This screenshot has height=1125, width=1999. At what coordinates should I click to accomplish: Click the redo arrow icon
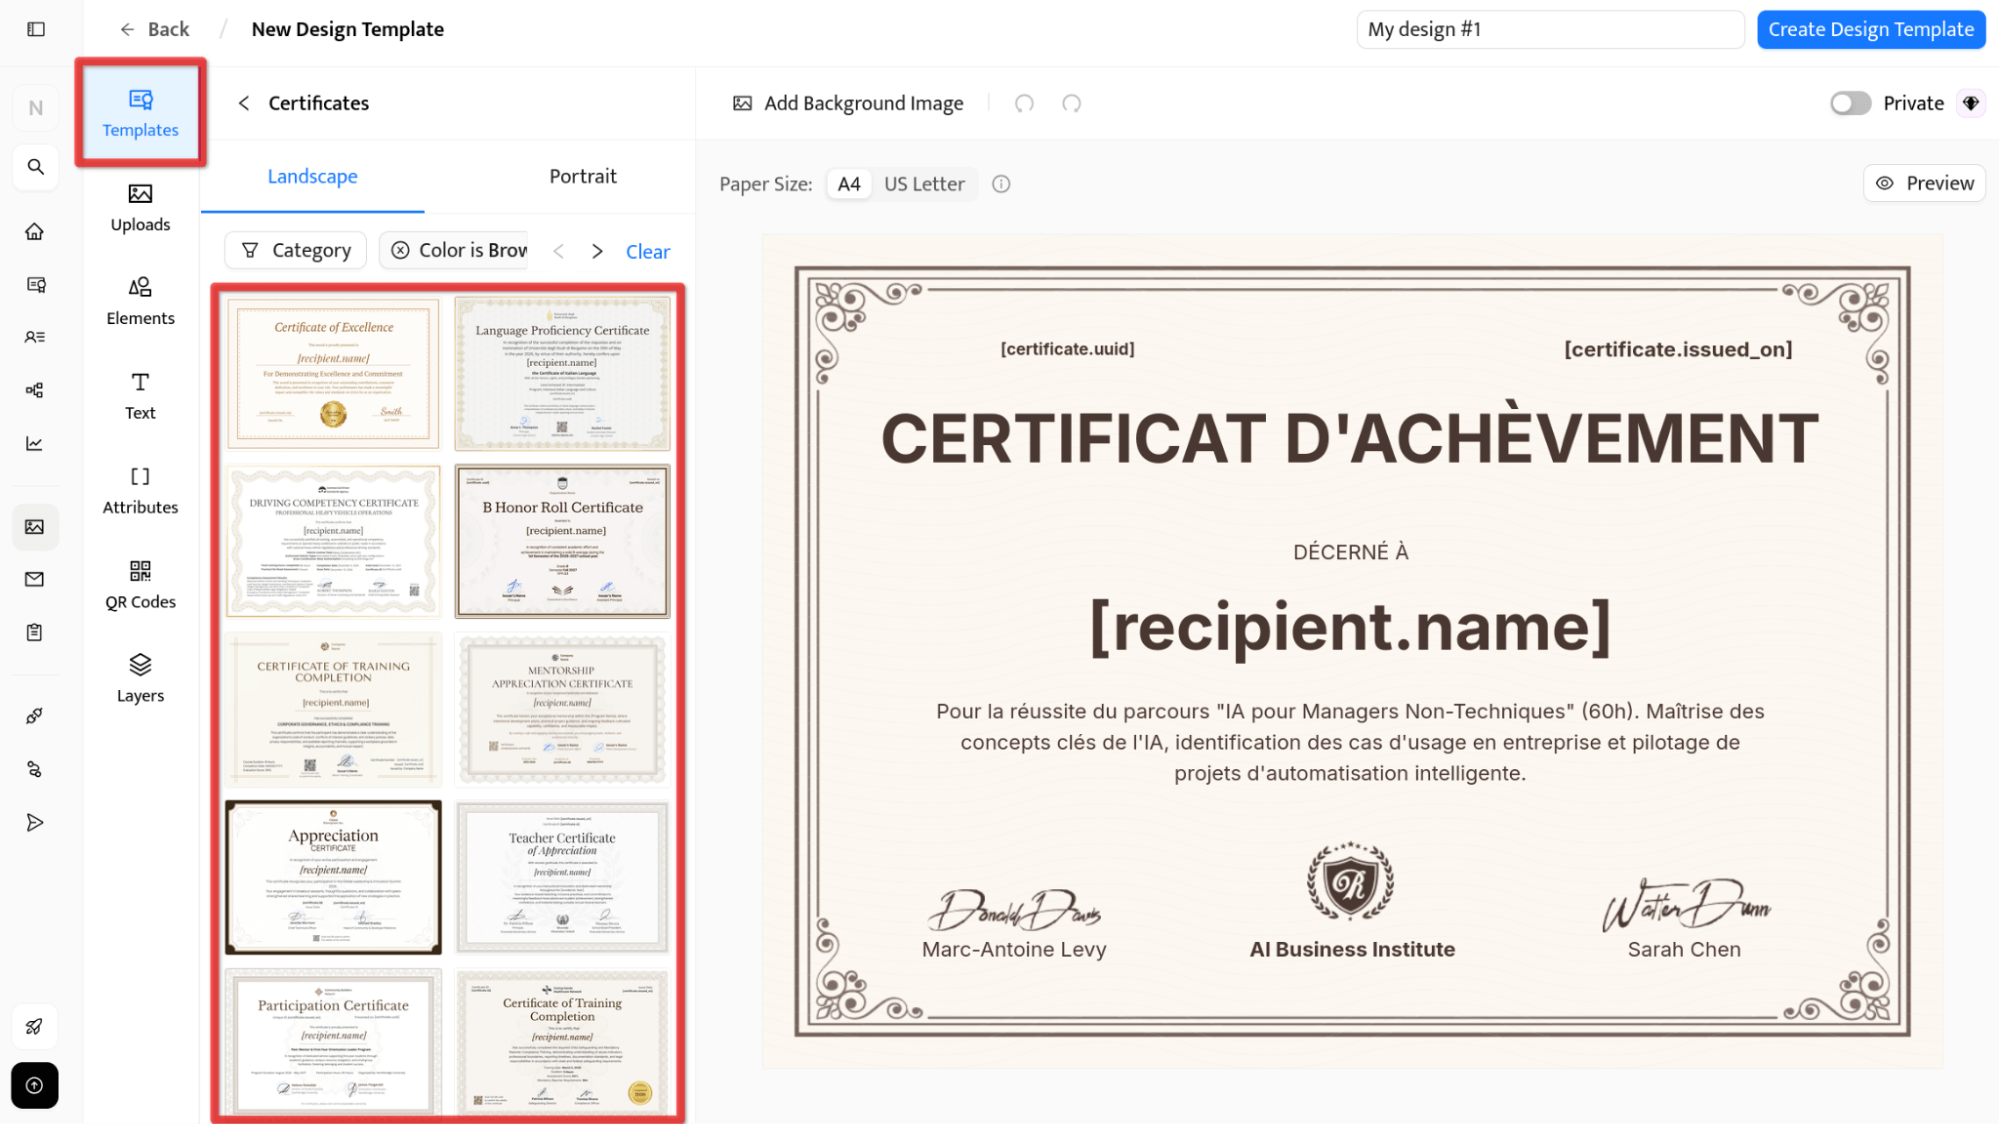tap(1072, 103)
